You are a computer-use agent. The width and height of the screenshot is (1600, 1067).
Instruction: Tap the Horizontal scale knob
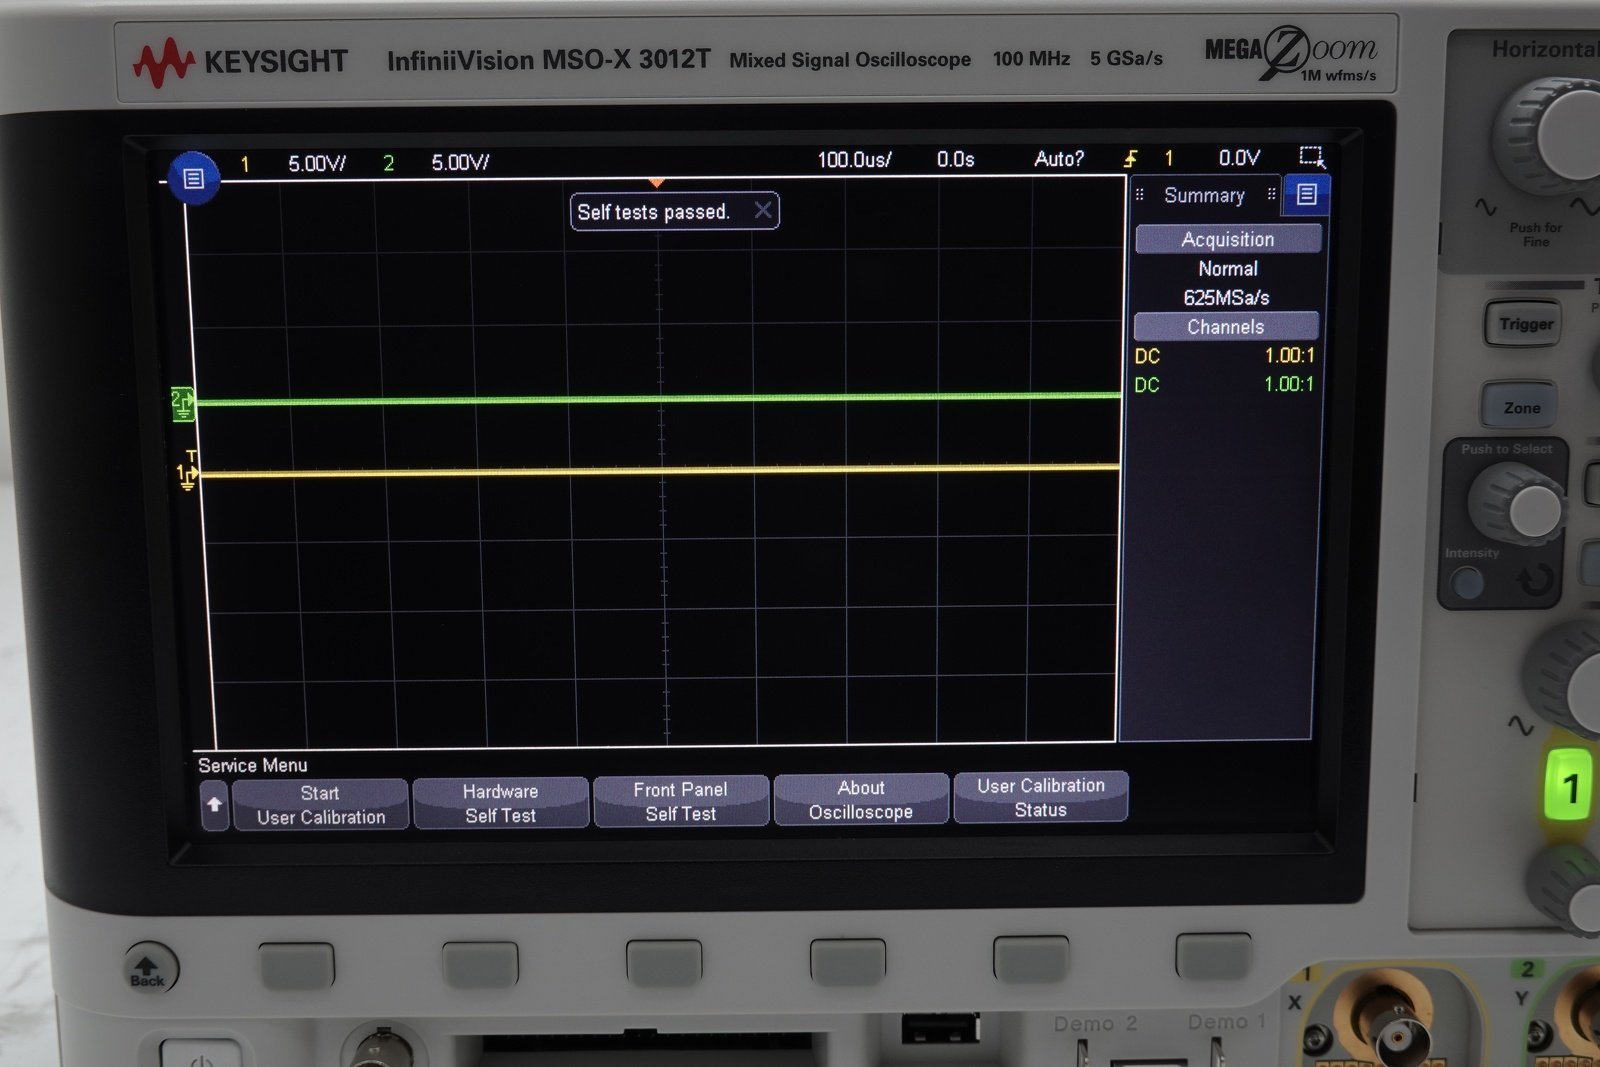coord(1550,135)
